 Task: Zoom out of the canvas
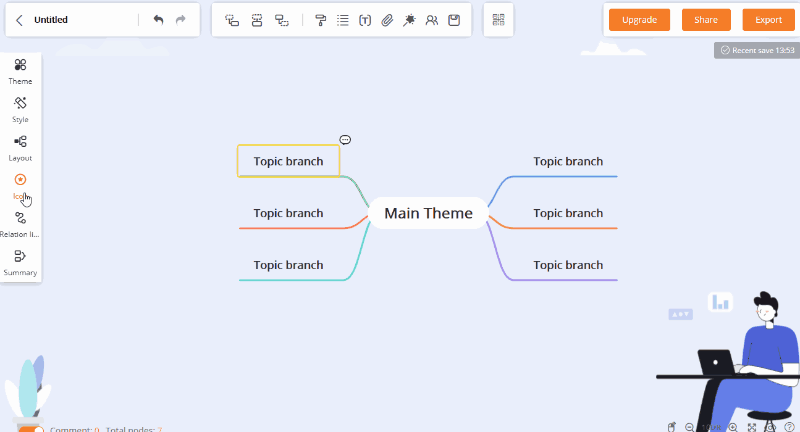(689, 427)
